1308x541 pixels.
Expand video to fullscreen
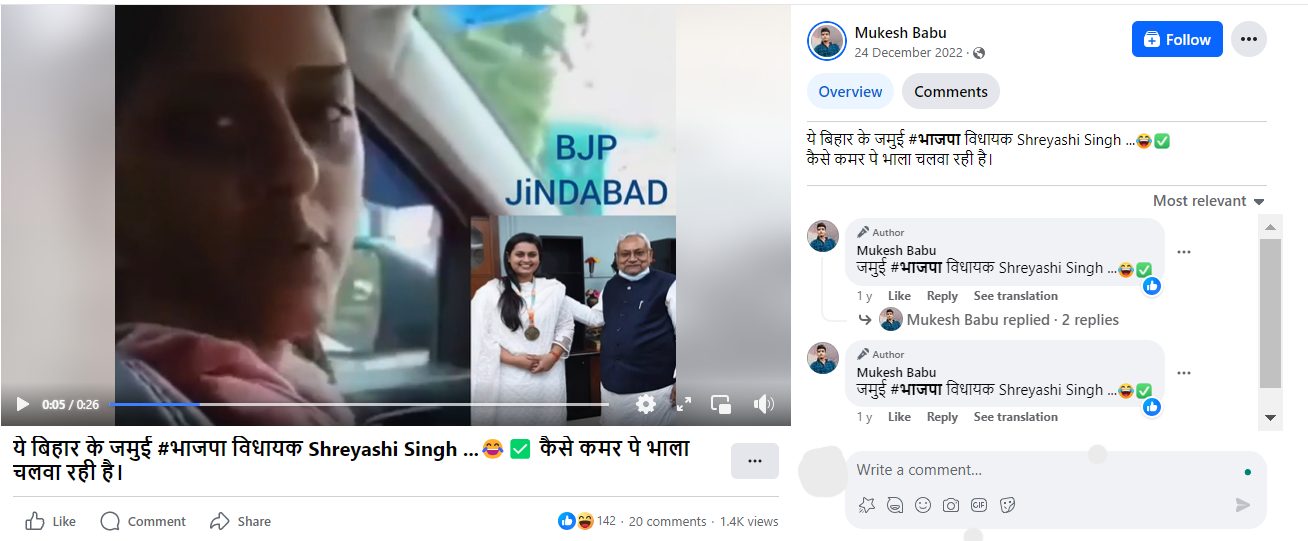click(x=684, y=404)
